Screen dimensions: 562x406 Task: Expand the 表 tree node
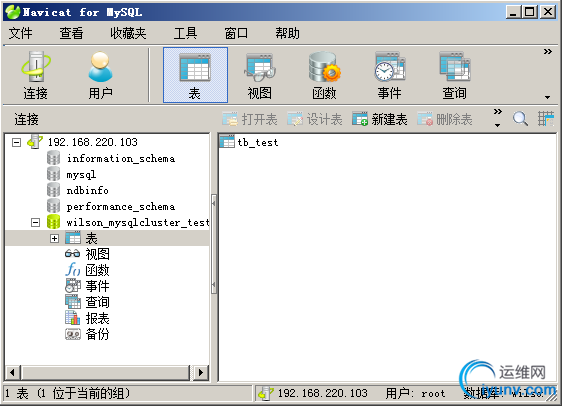pos(54,238)
